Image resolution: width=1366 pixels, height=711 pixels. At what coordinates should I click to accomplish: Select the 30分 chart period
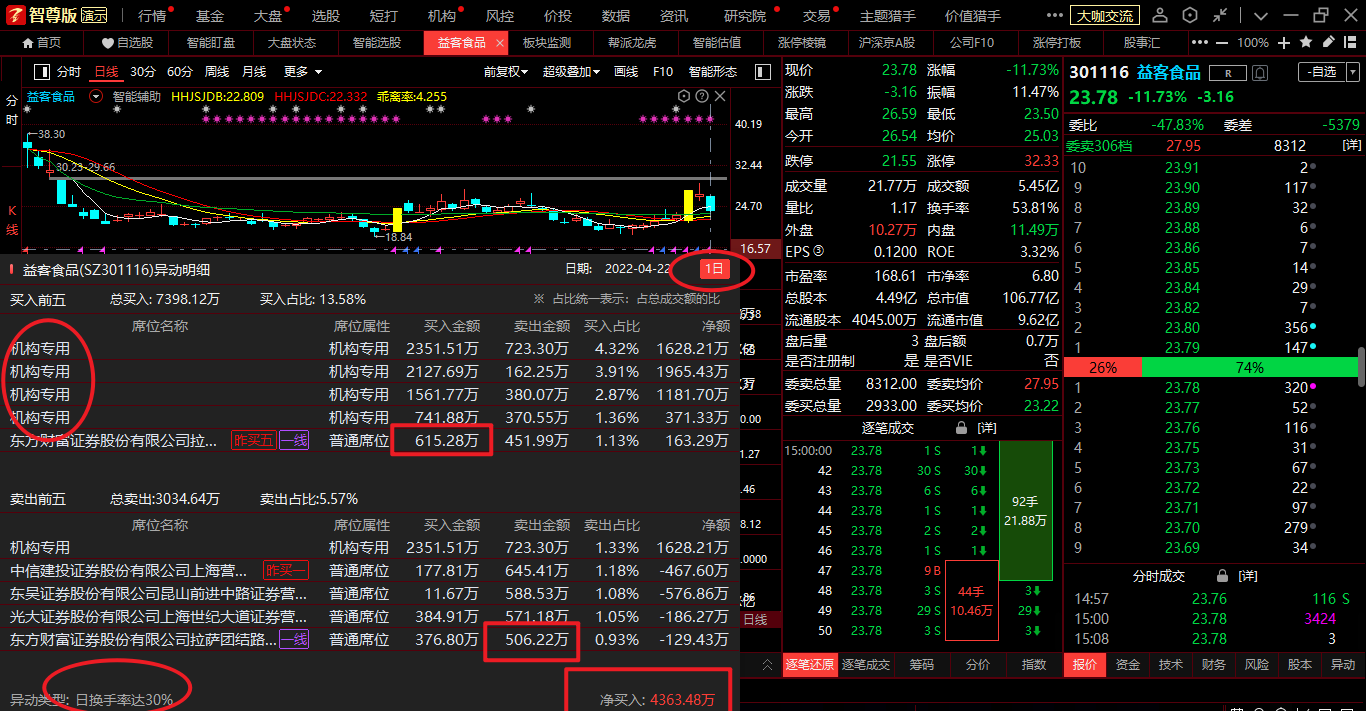143,72
